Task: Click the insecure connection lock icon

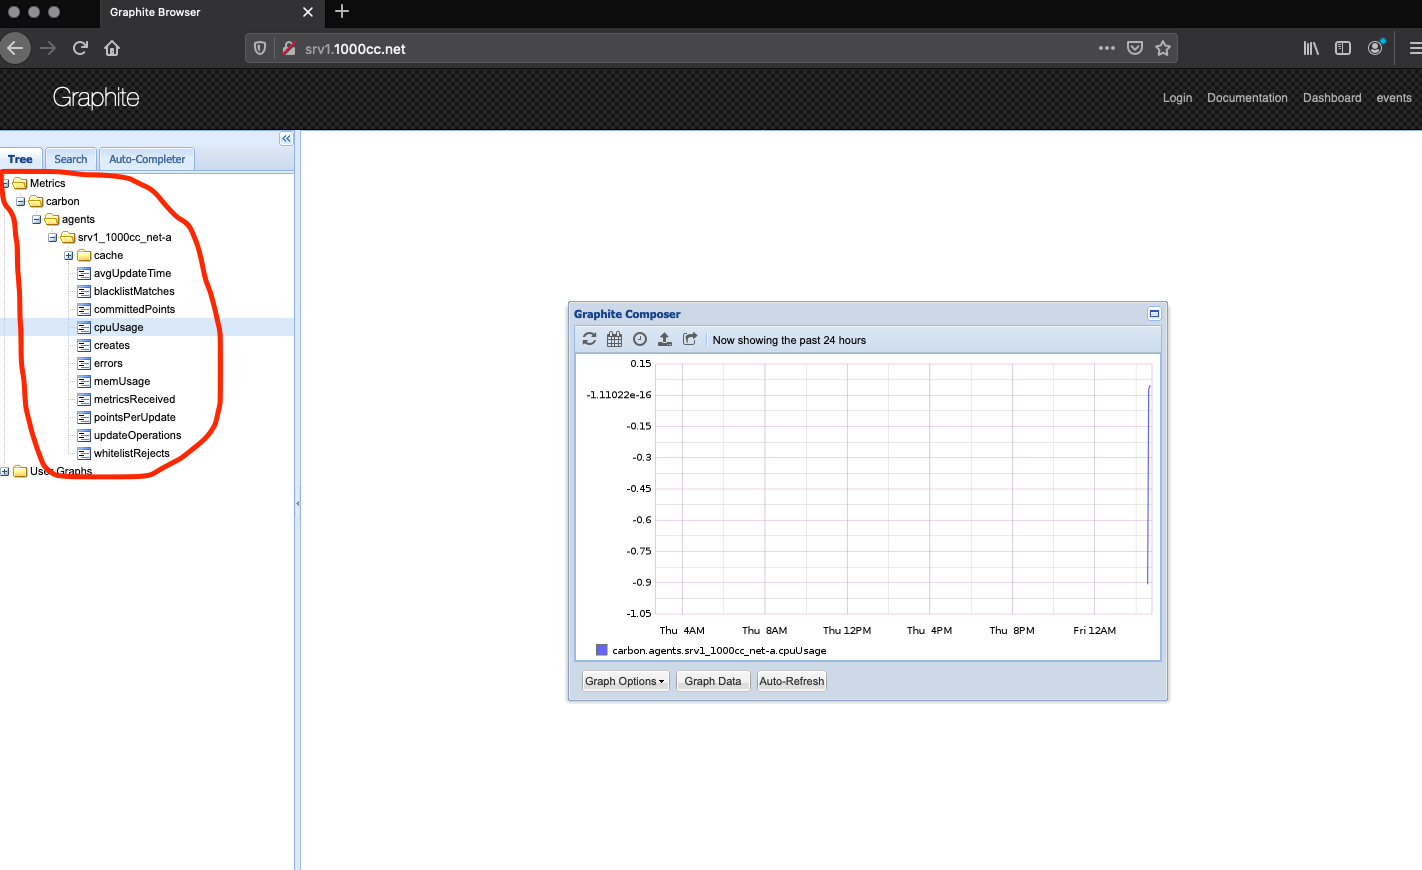Action: click(x=288, y=48)
